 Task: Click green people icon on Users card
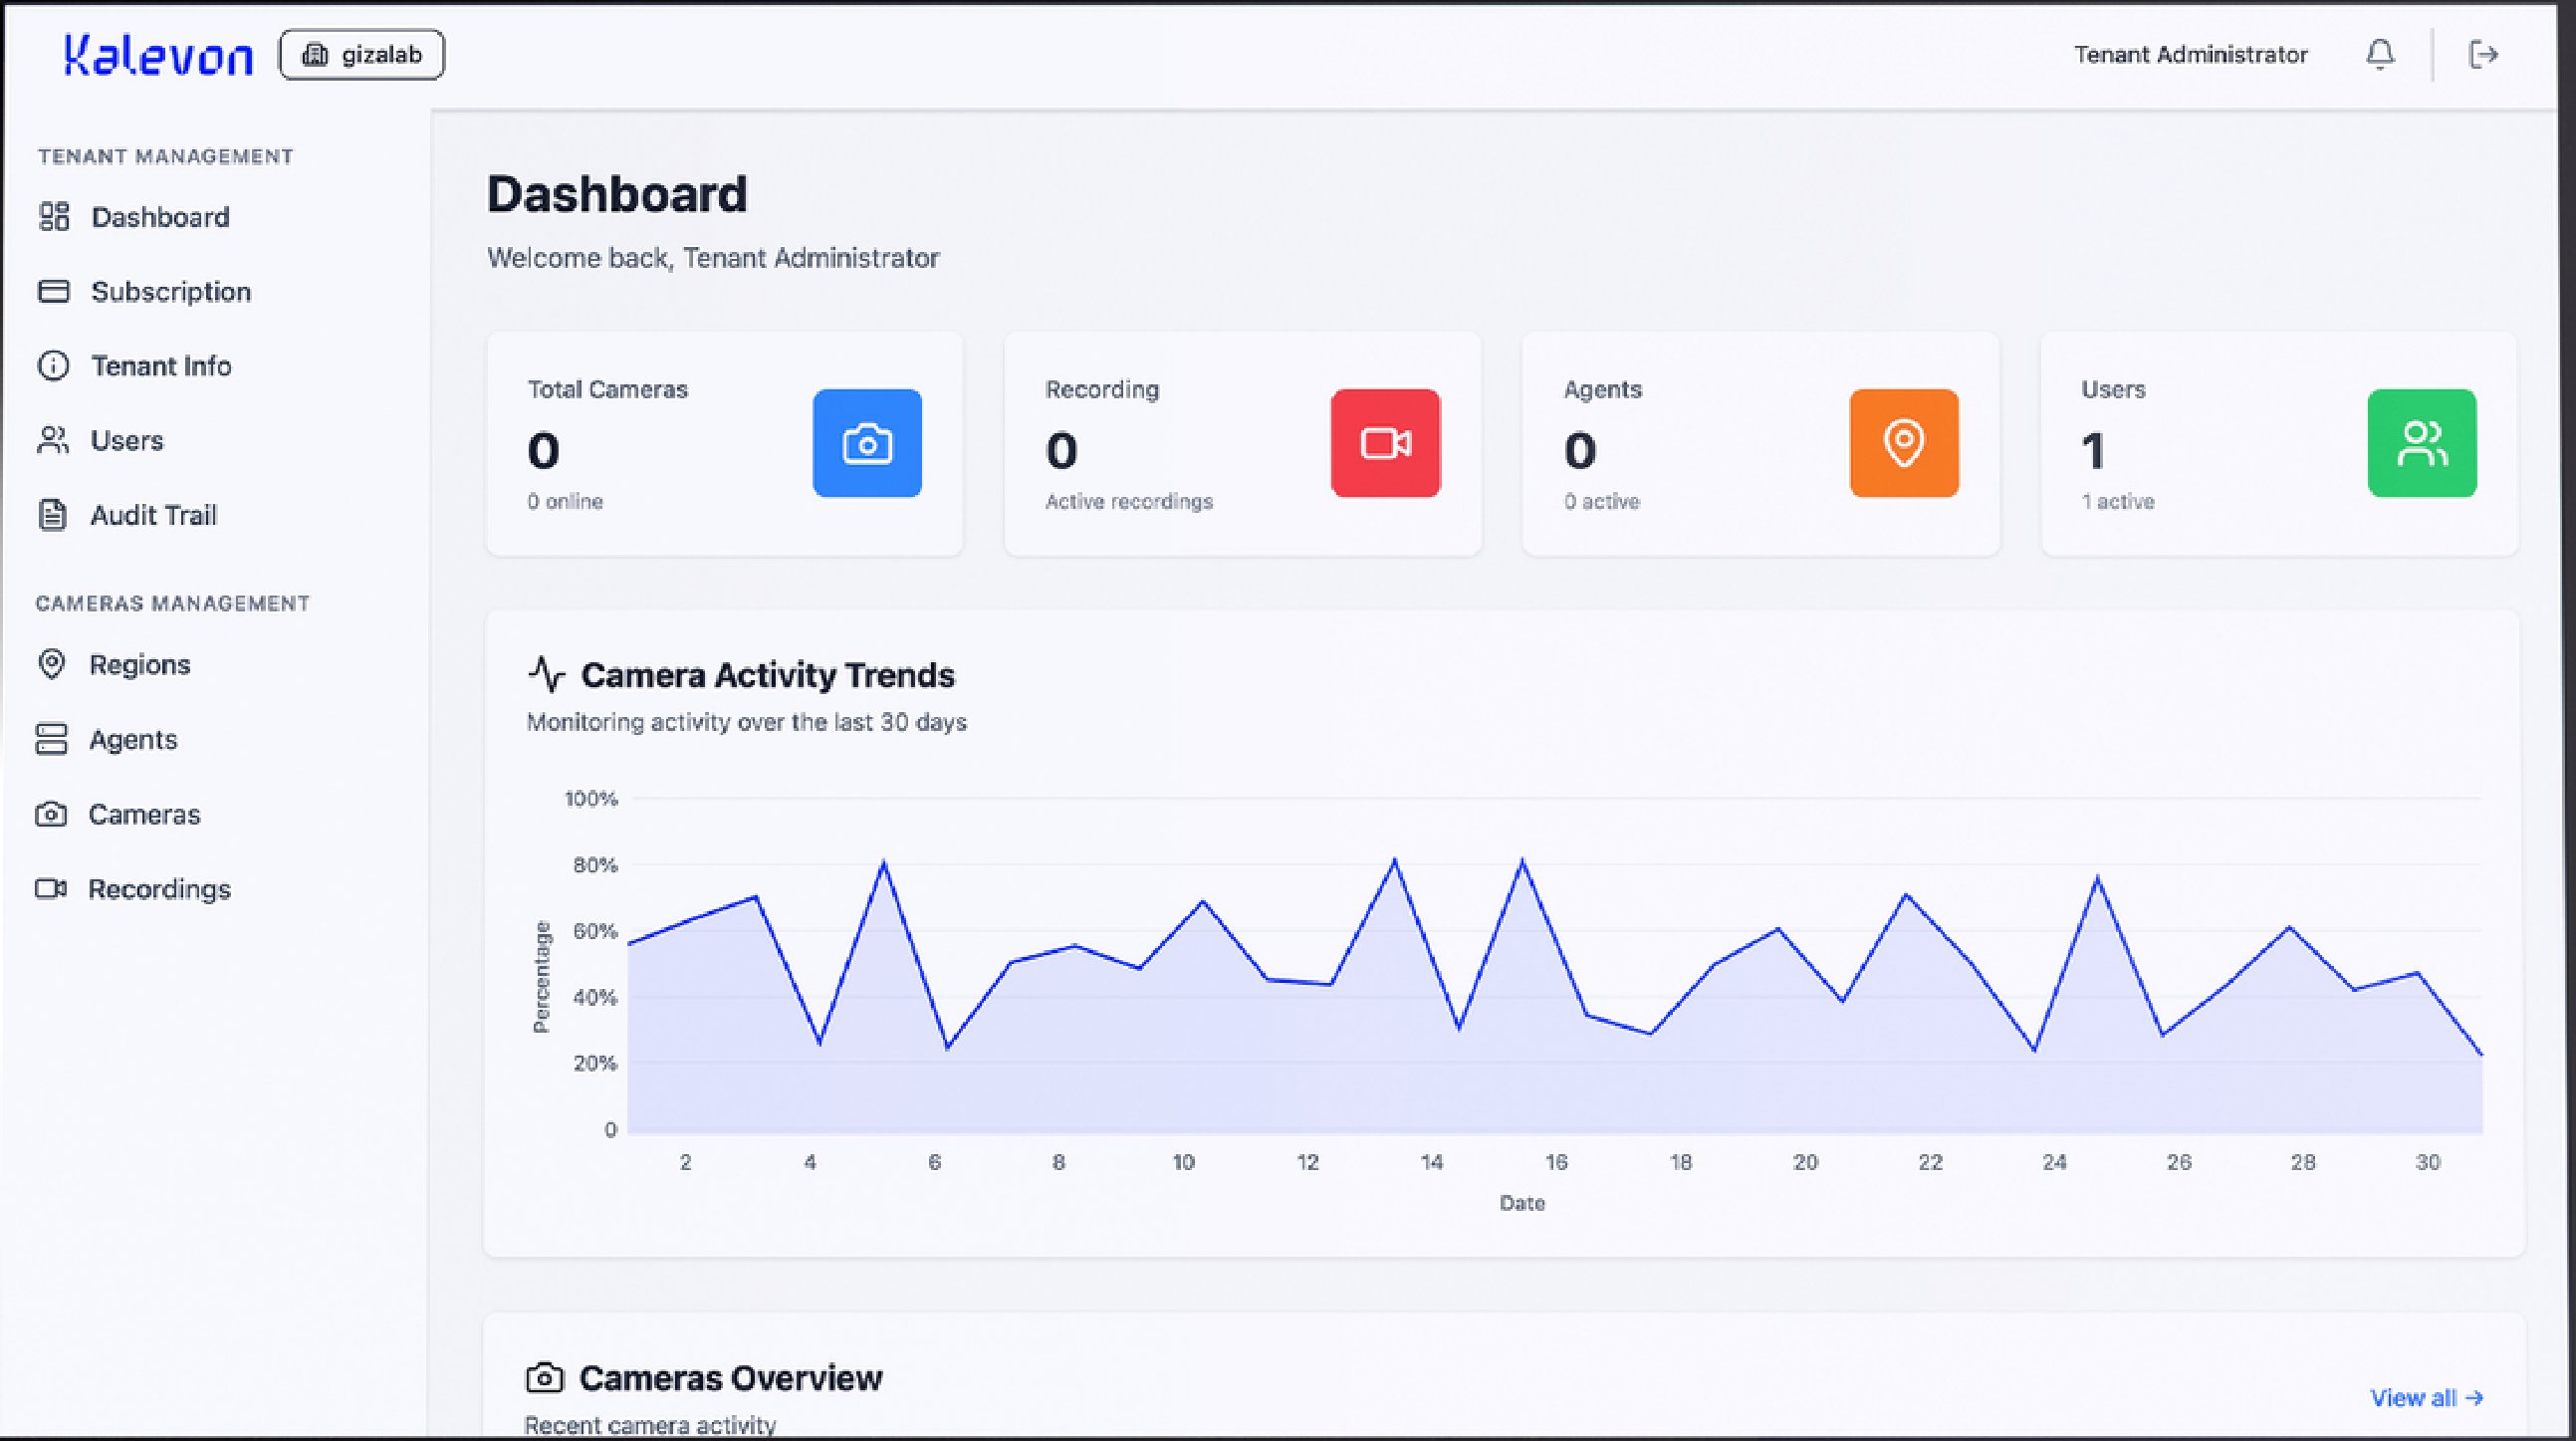pyautogui.click(x=2422, y=443)
